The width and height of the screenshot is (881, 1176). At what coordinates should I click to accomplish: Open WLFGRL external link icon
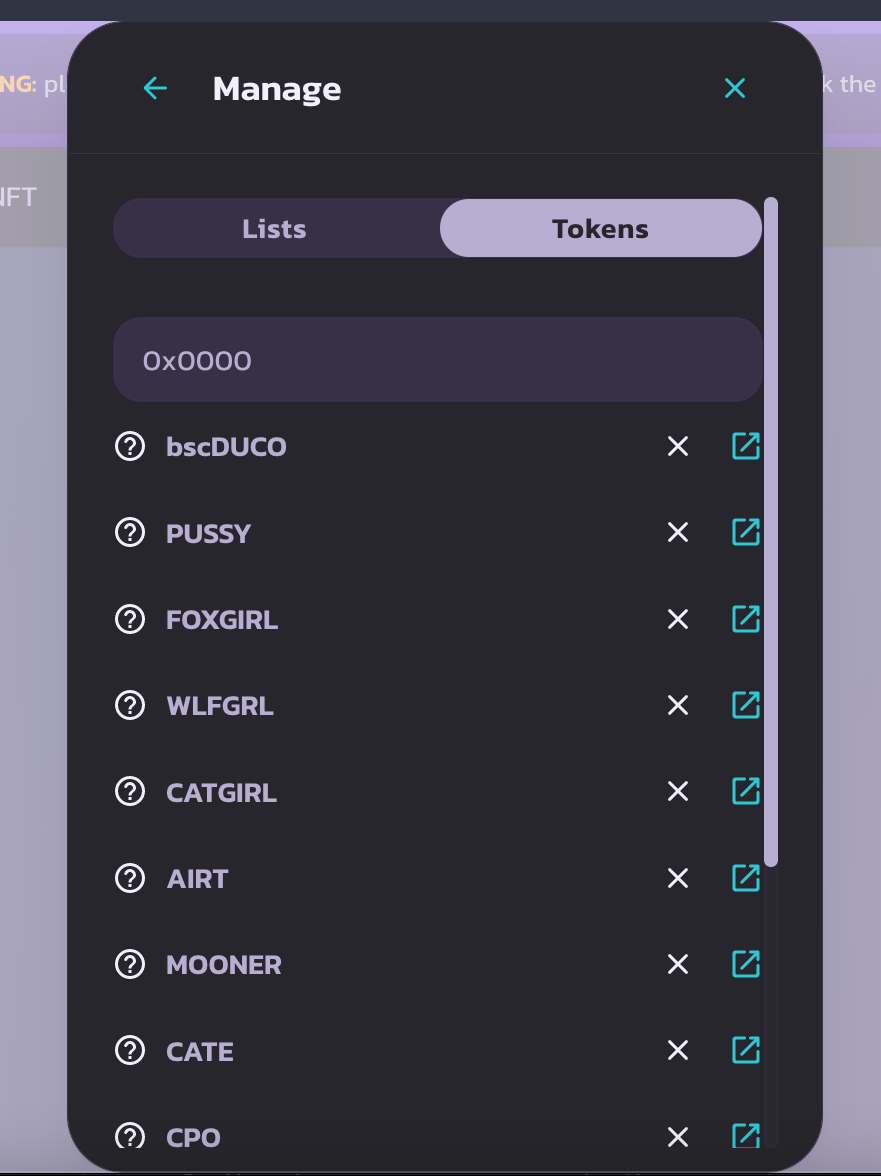coord(746,705)
